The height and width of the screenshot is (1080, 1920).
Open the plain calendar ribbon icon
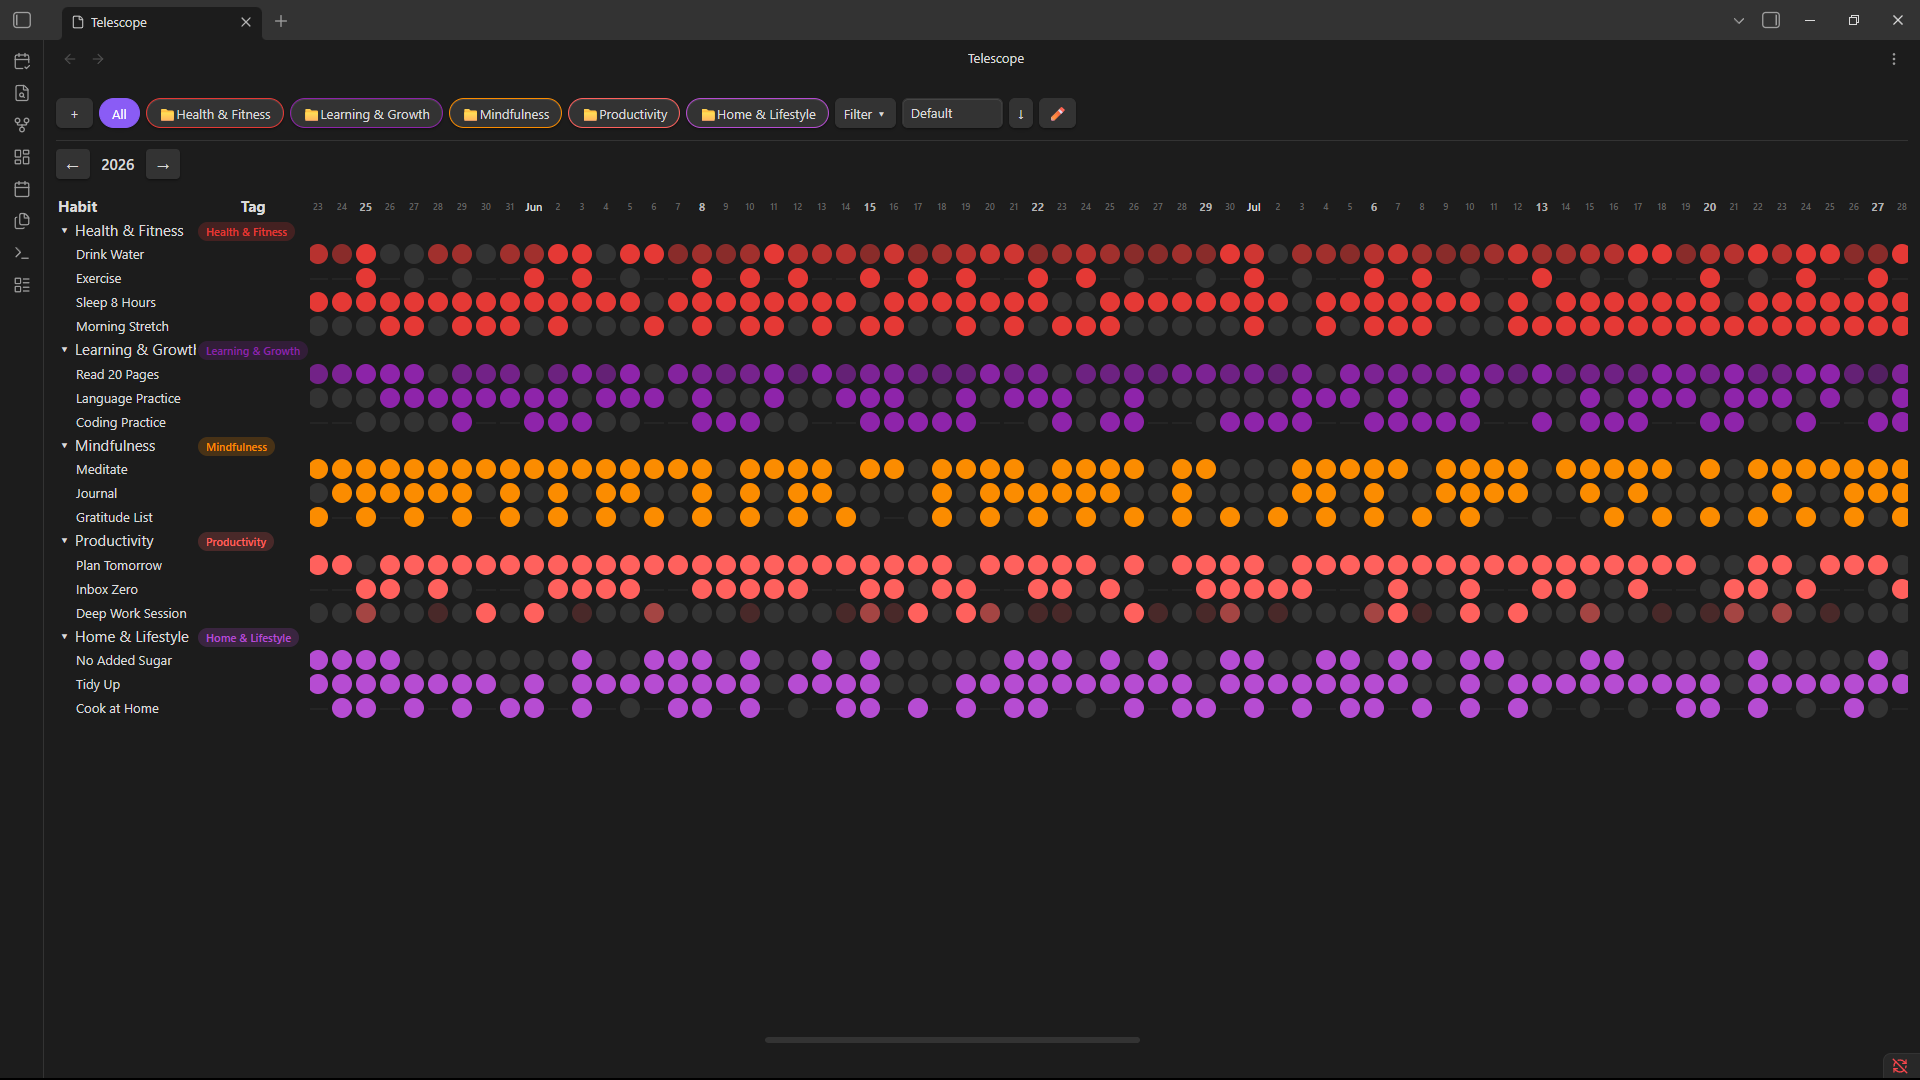[x=22, y=189]
